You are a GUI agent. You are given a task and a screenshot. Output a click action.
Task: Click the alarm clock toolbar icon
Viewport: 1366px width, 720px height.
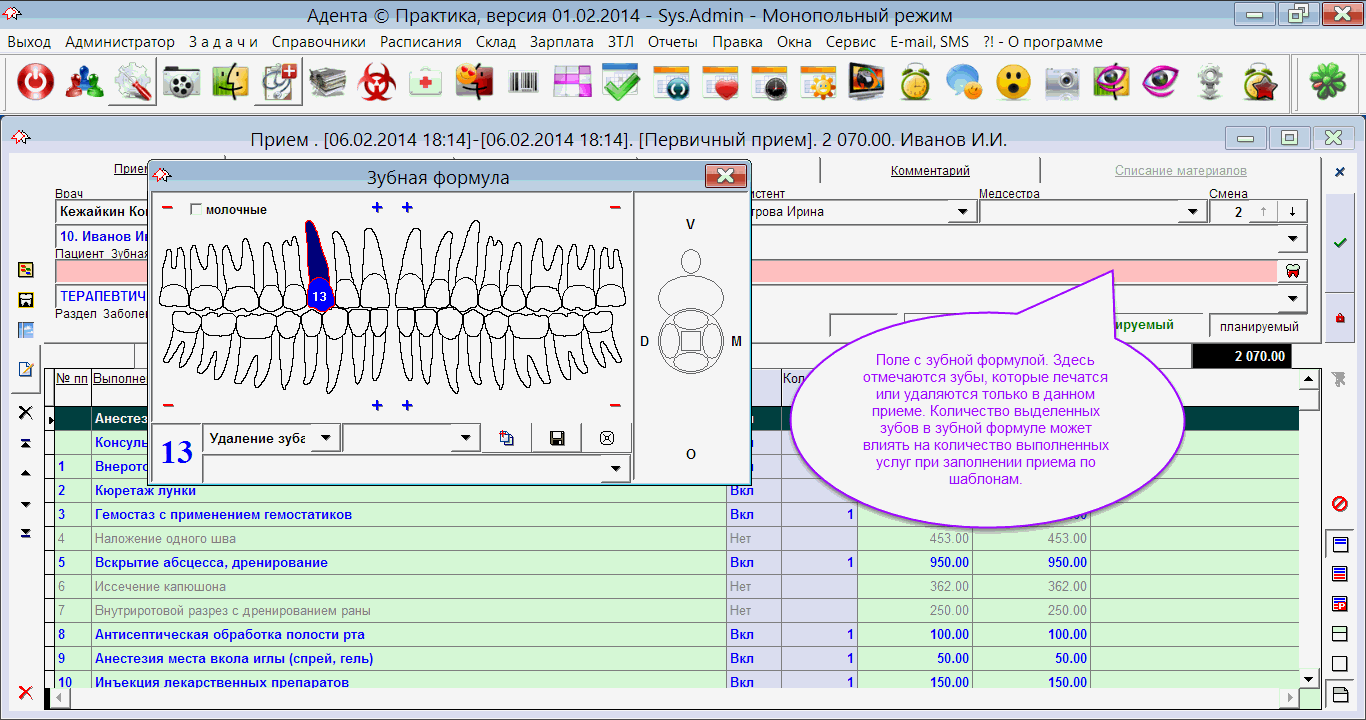click(914, 83)
